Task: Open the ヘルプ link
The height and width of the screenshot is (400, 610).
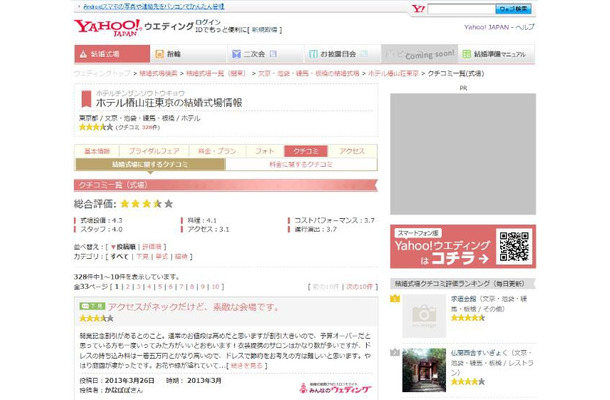Action: pyautogui.click(x=525, y=27)
